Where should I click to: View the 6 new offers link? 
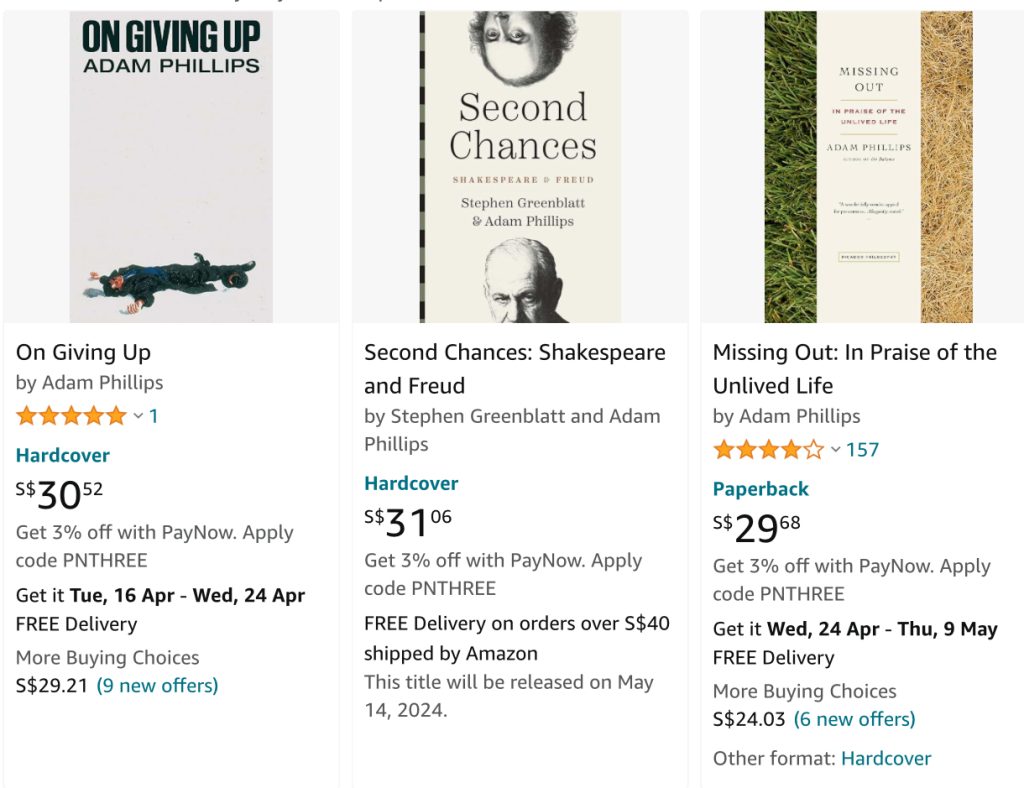[x=854, y=719]
